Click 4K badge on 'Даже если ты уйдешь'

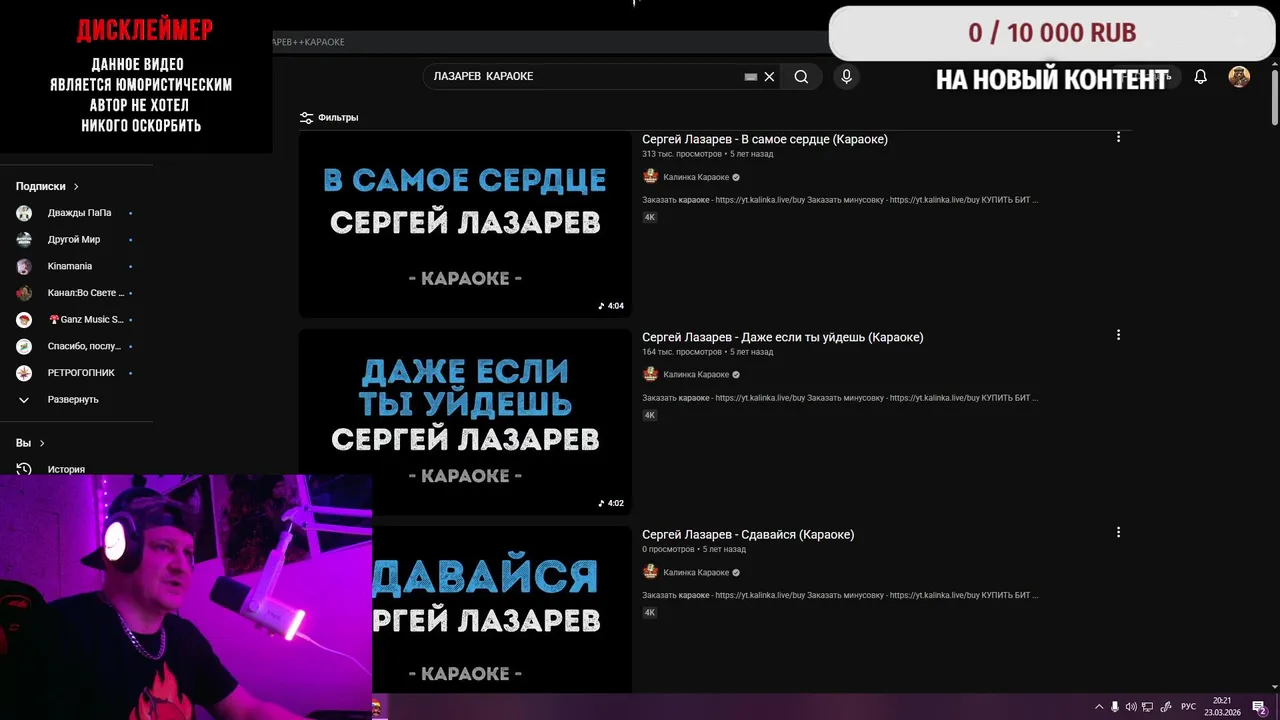point(649,415)
